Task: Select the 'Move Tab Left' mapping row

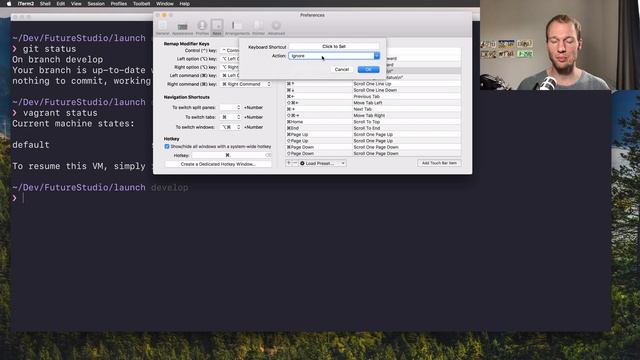Action: [x=373, y=103]
